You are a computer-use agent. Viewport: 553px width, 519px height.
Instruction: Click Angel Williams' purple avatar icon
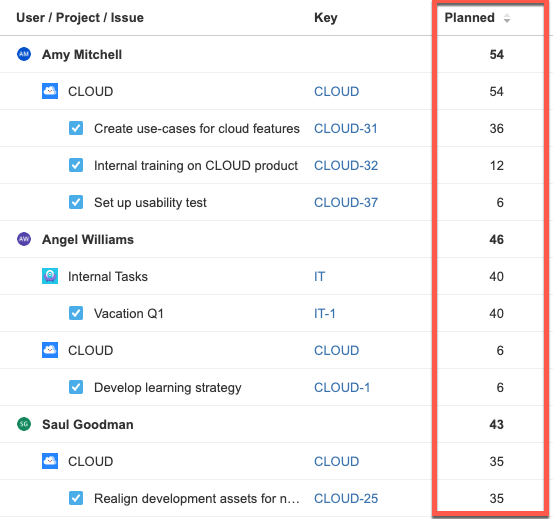point(24,239)
